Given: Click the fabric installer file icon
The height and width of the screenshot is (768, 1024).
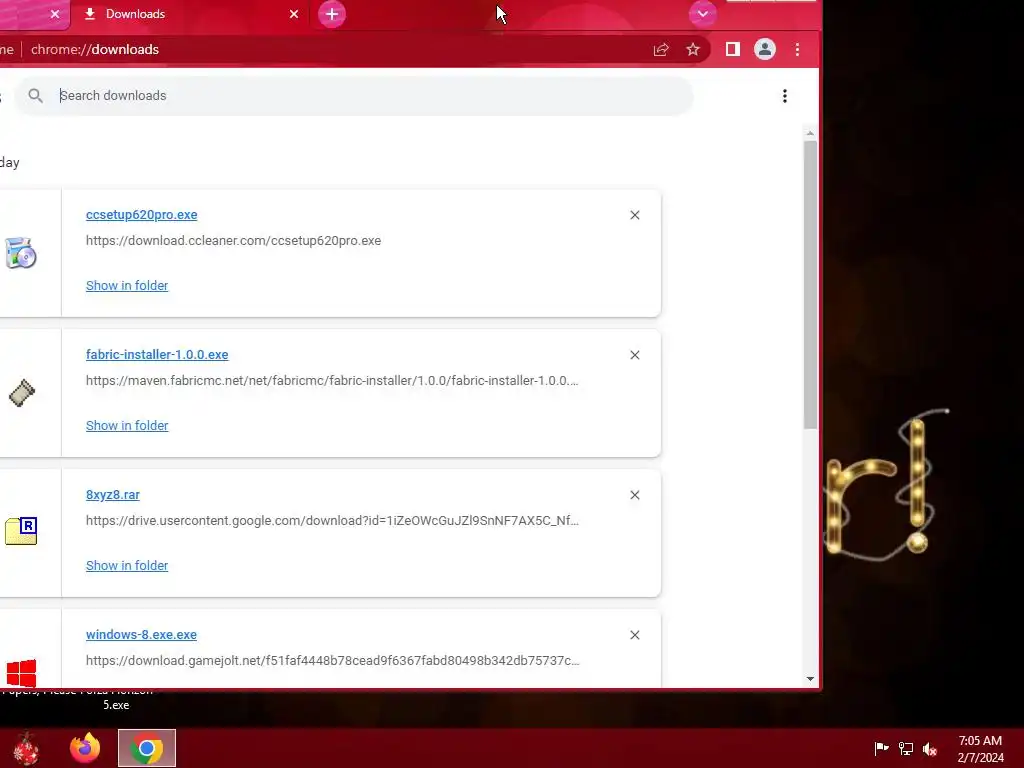Looking at the screenshot, I should pyautogui.click(x=22, y=393).
